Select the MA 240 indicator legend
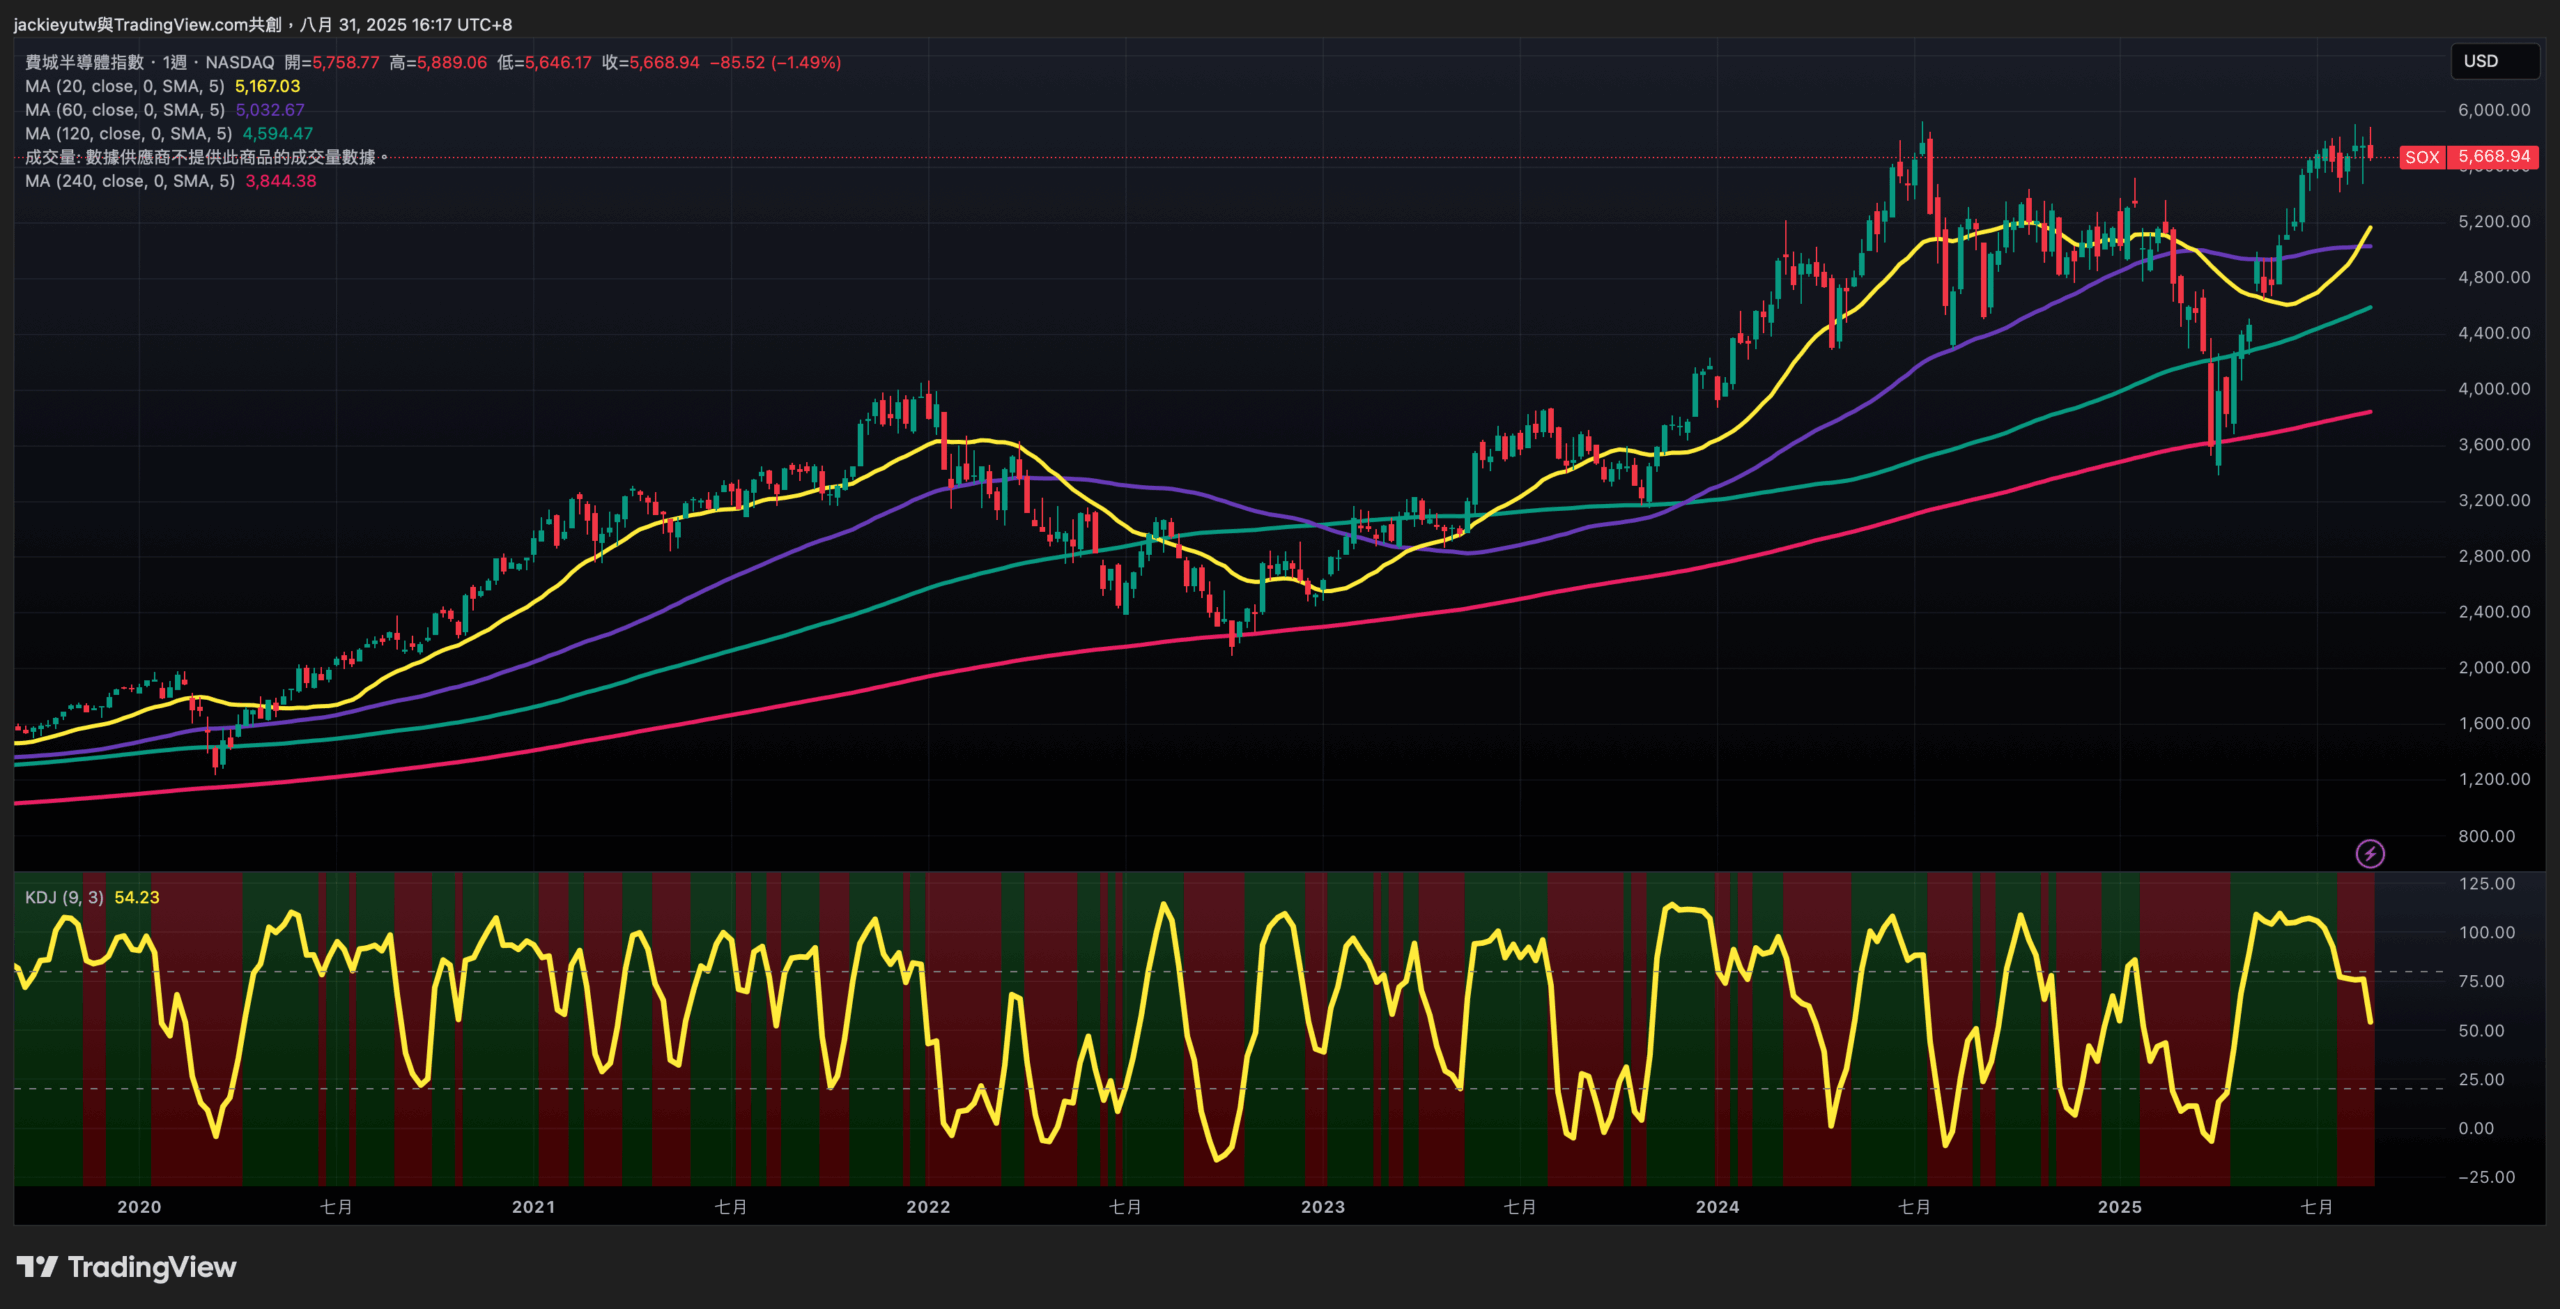This screenshot has height=1309, width=2560. click(x=129, y=181)
